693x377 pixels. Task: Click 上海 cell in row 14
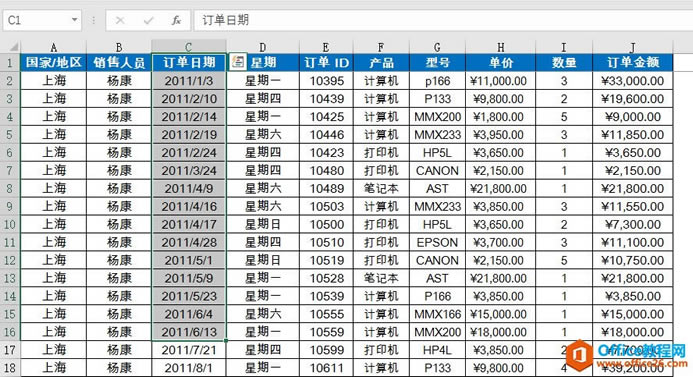pyautogui.click(x=53, y=296)
